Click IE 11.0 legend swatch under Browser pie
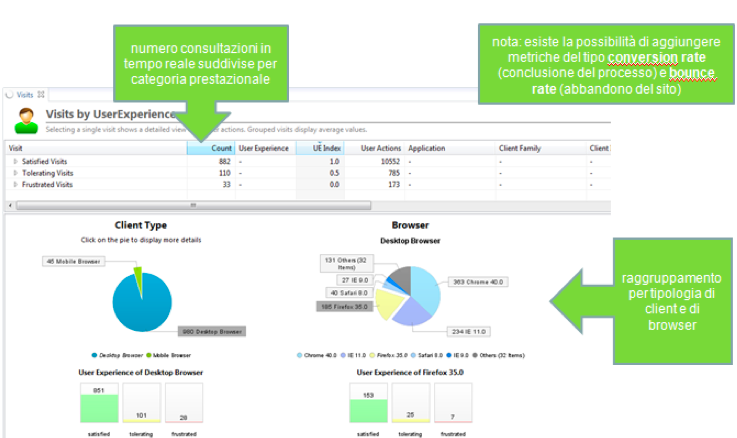Image resolution: width=737 pixels, height=438 pixels. (343, 355)
